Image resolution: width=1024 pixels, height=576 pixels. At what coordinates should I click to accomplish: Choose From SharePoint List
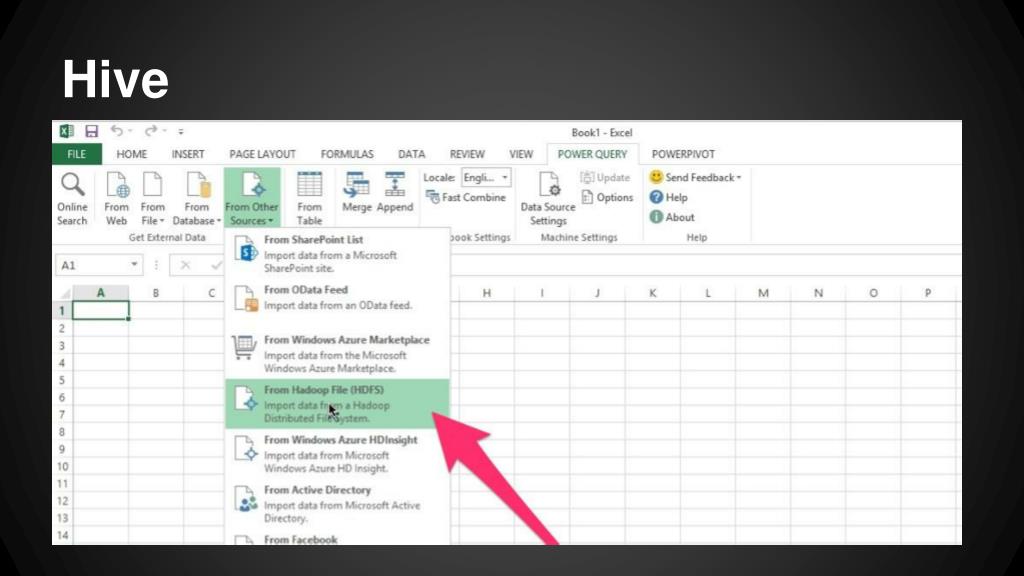point(338,253)
